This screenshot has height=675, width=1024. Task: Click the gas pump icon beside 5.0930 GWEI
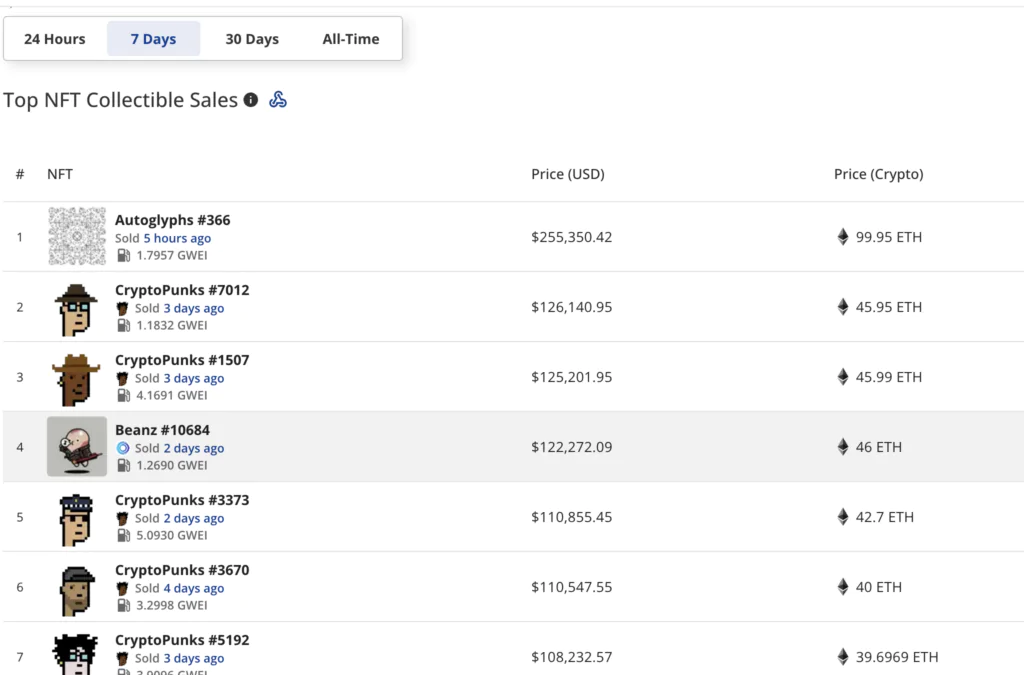tap(123, 535)
